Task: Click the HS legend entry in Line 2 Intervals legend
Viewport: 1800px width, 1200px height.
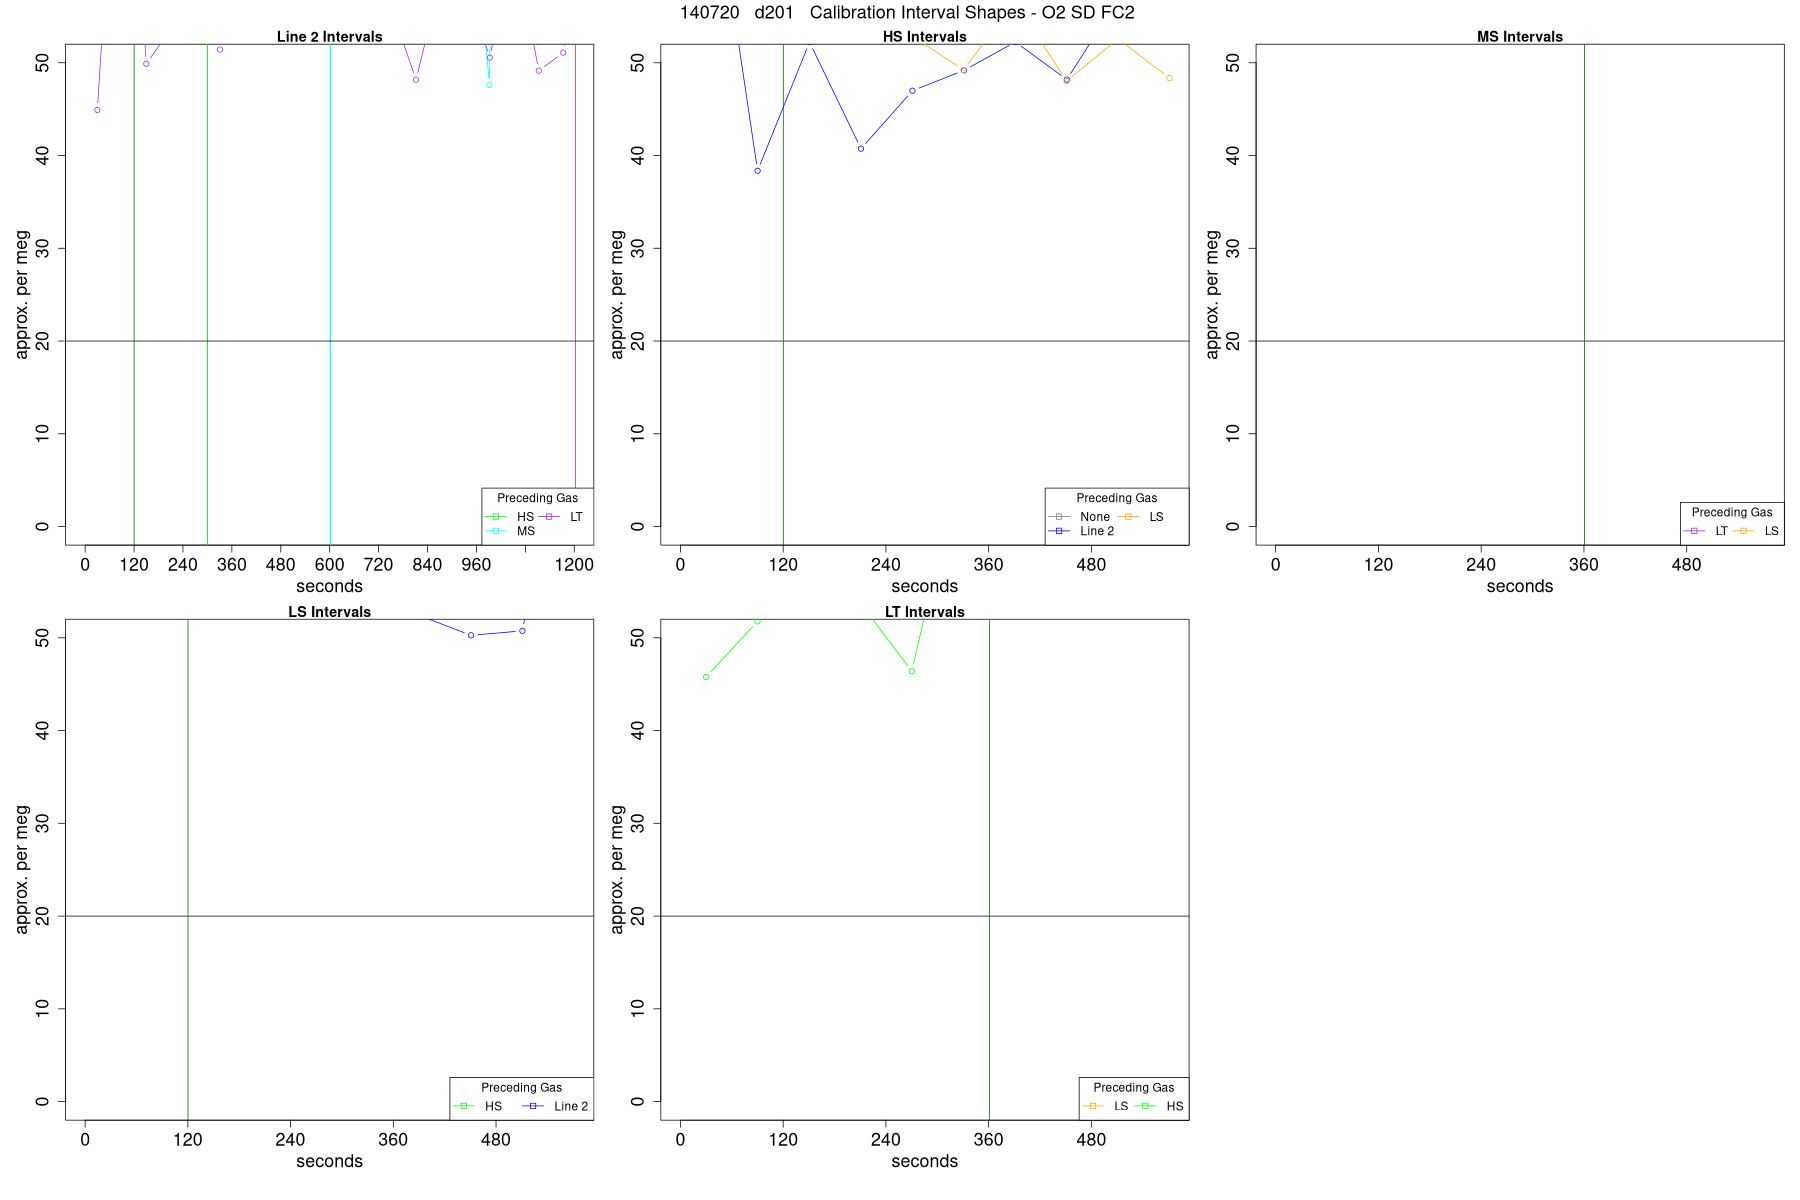Action: [x=510, y=517]
